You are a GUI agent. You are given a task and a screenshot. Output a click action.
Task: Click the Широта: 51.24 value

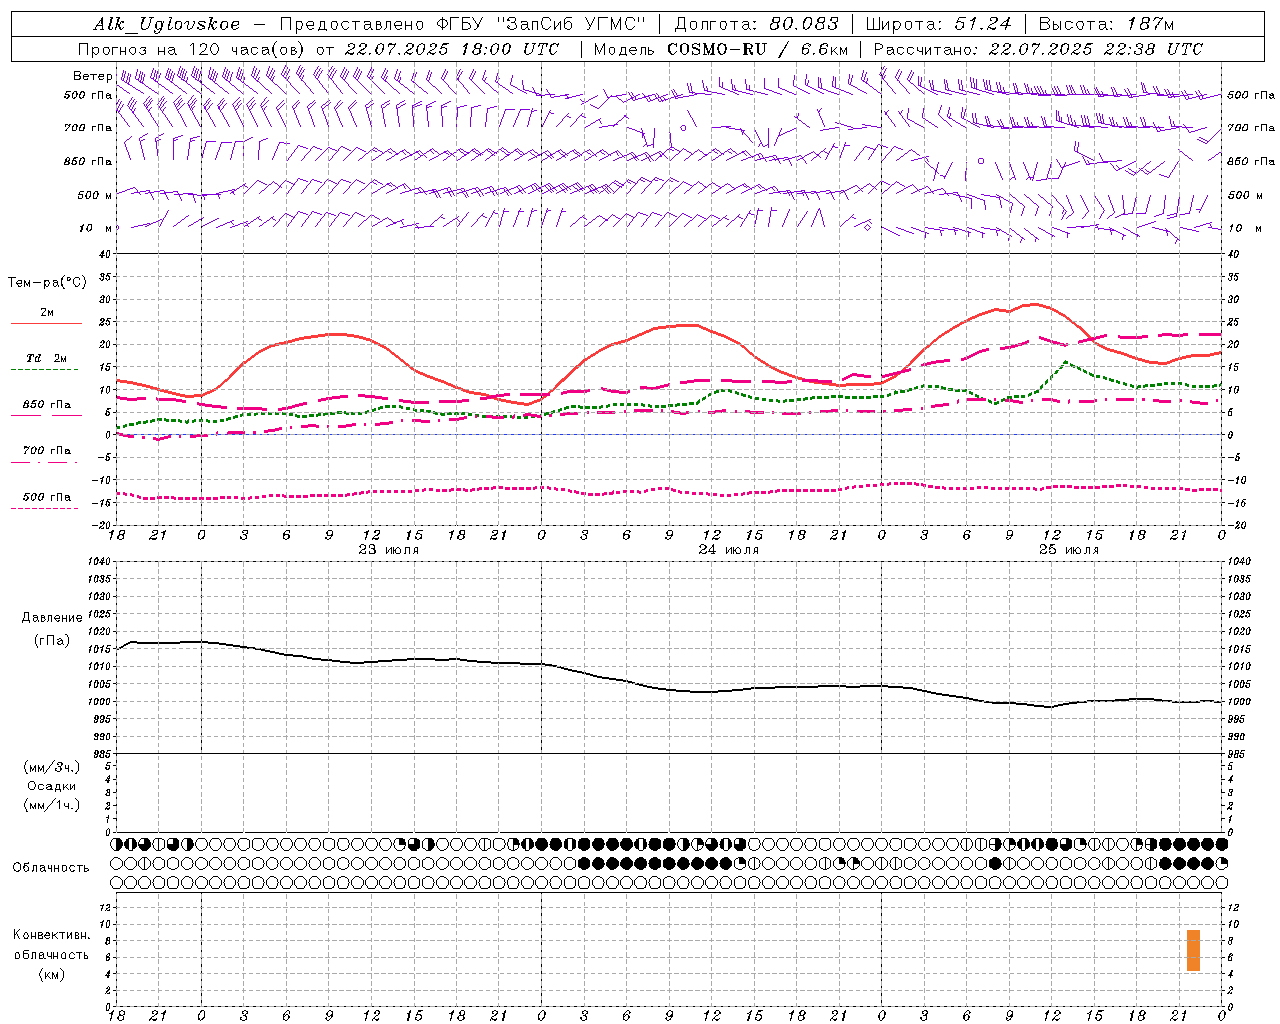tap(939, 24)
